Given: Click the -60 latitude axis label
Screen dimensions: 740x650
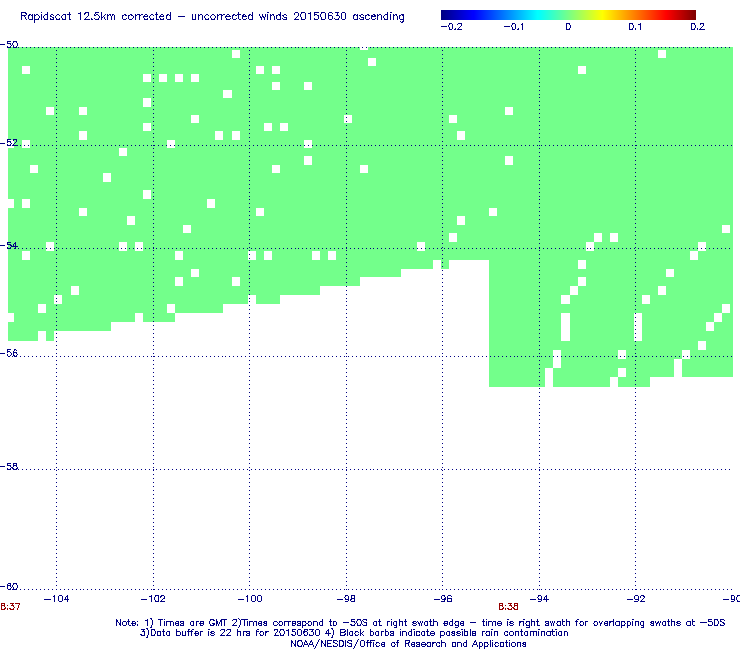Looking at the screenshot, I should [9, 587].
